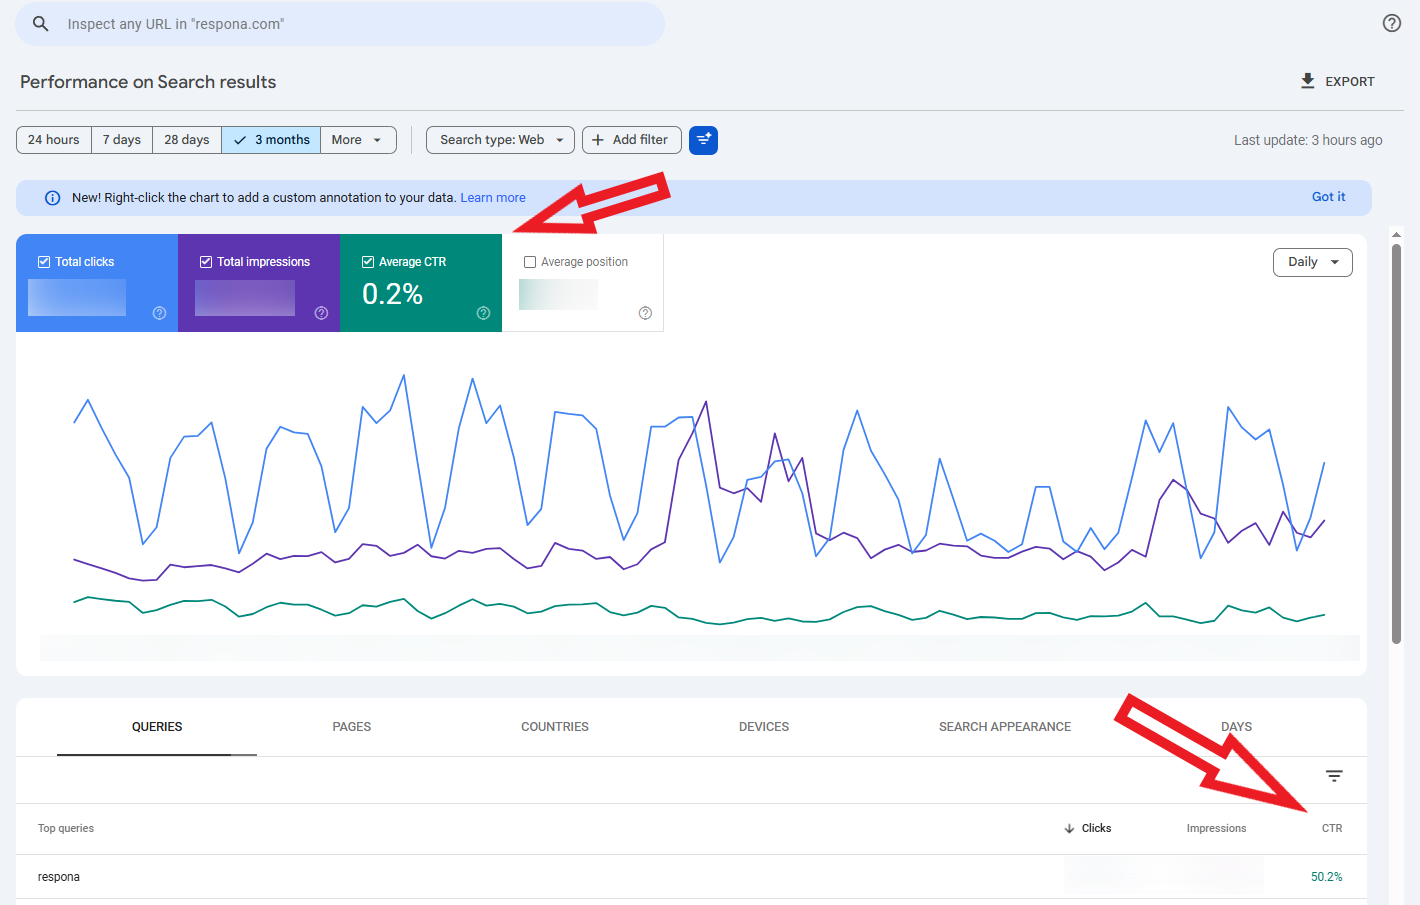Uncheck the Total impressions metric
The image size is (1420, 905).
206,261
